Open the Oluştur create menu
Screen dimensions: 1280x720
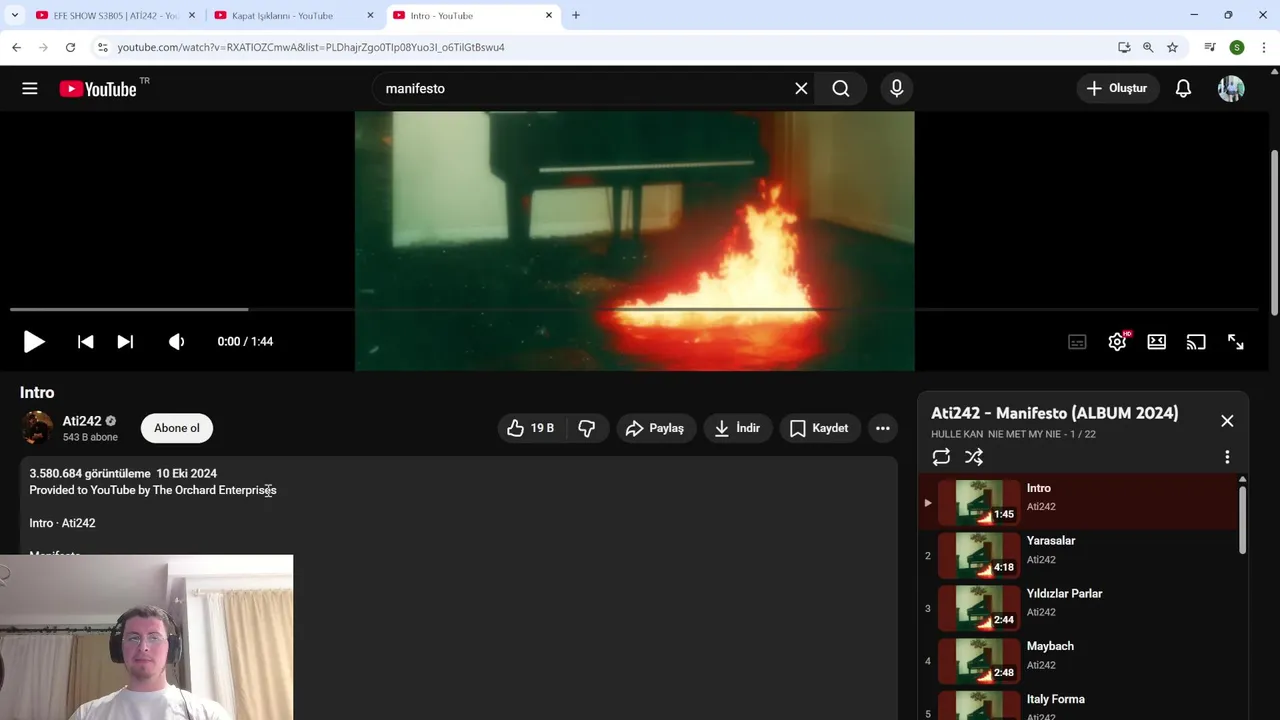pyautogui.click(x=1117, y=88)
